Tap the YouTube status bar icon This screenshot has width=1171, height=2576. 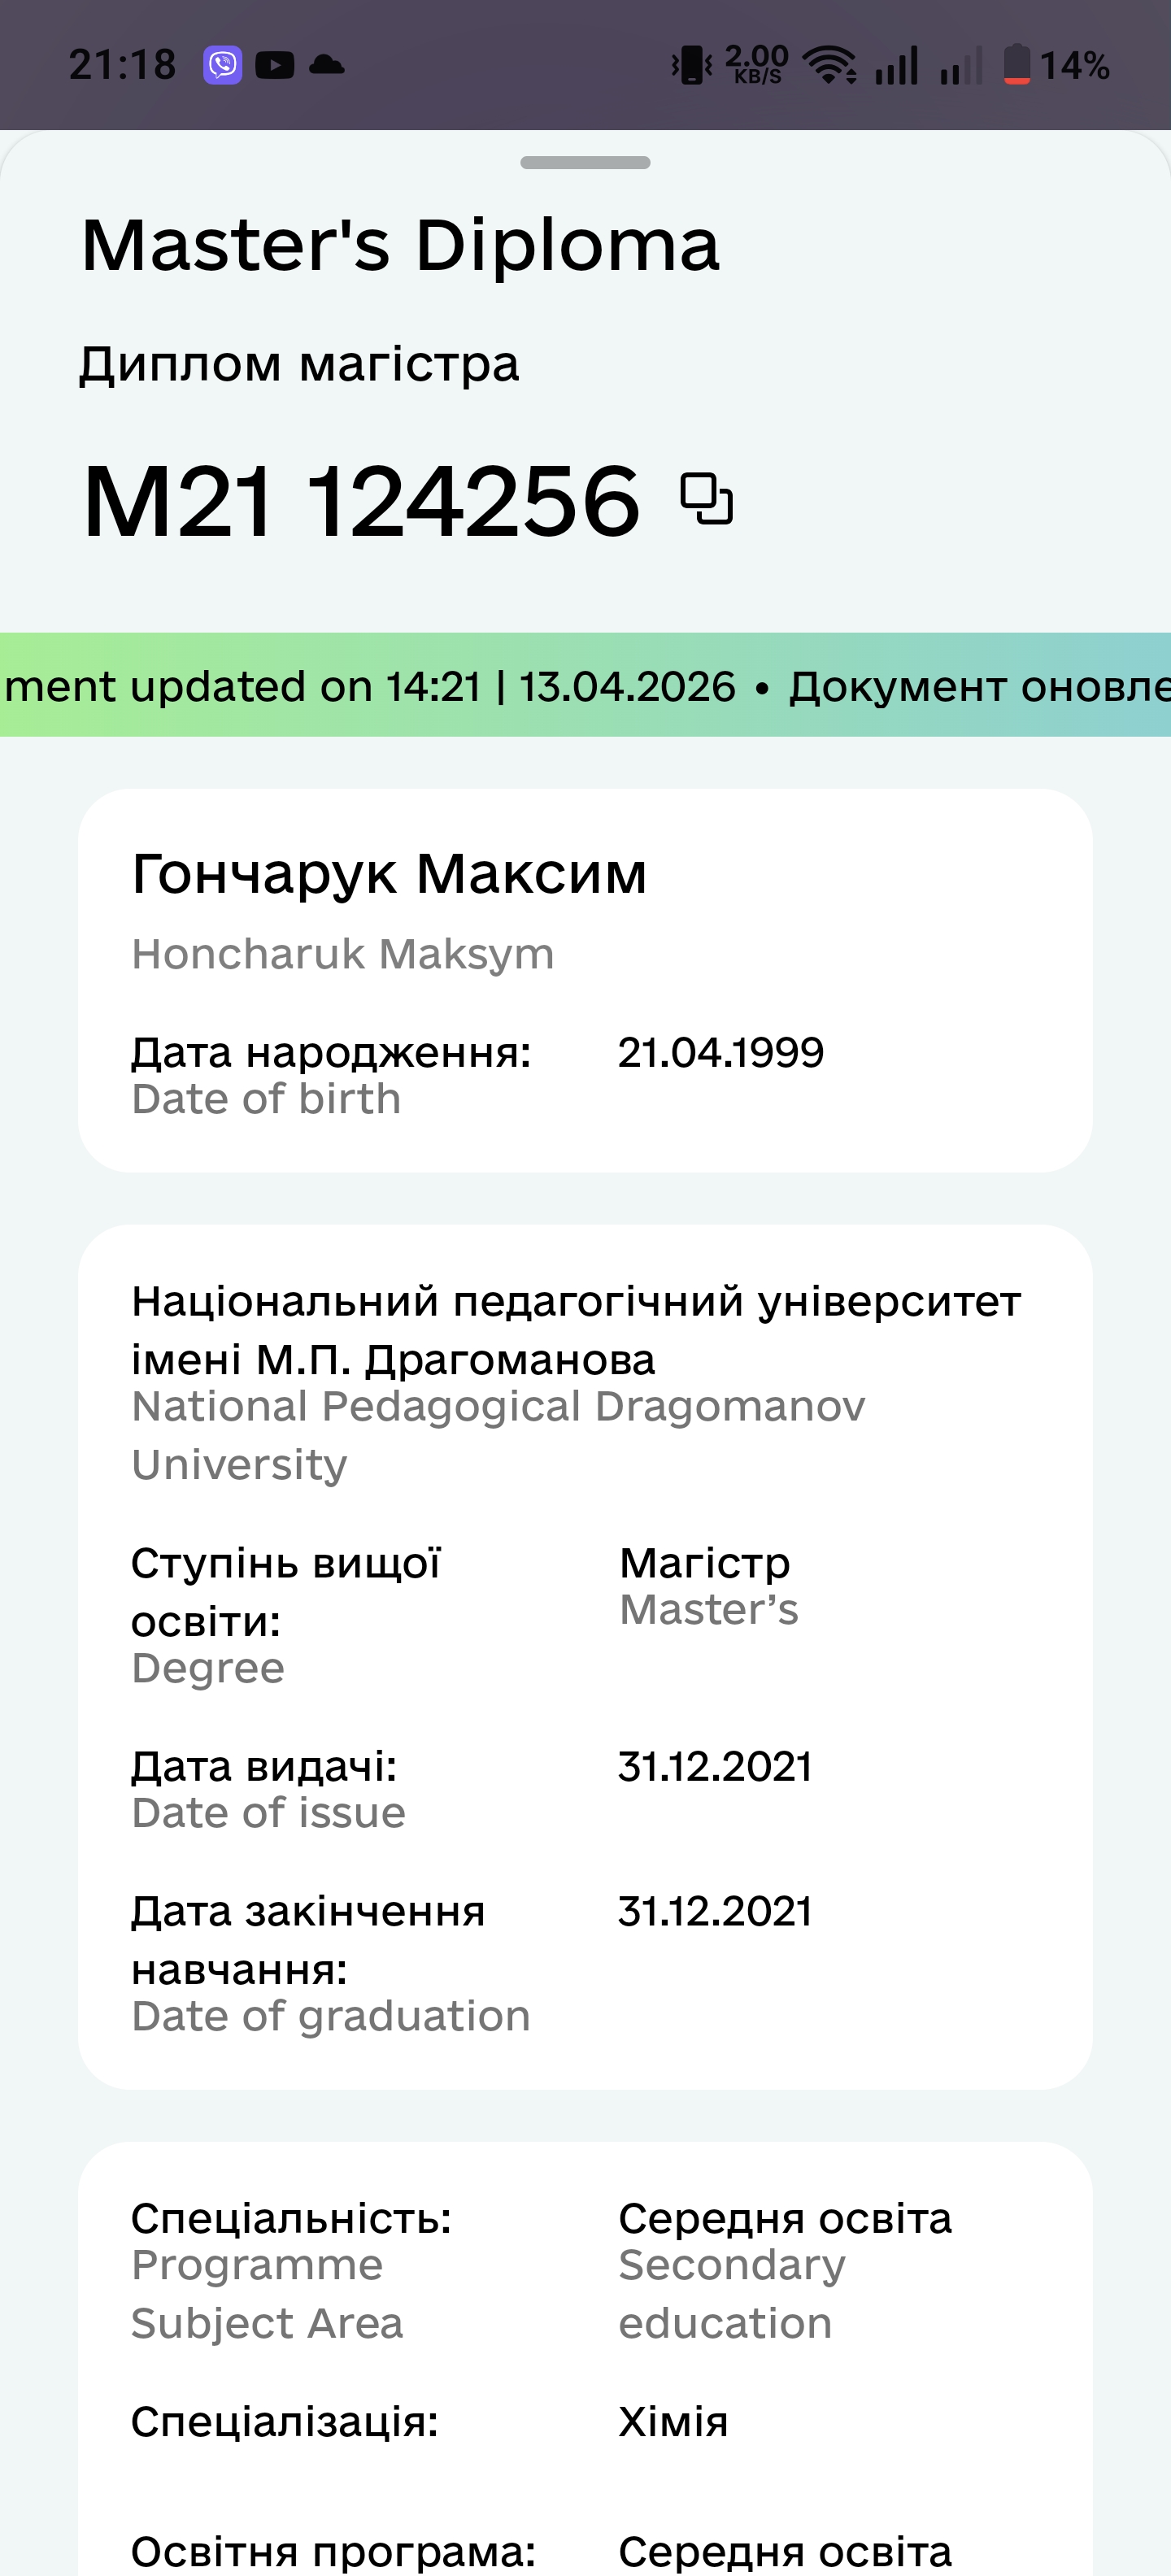275,66
